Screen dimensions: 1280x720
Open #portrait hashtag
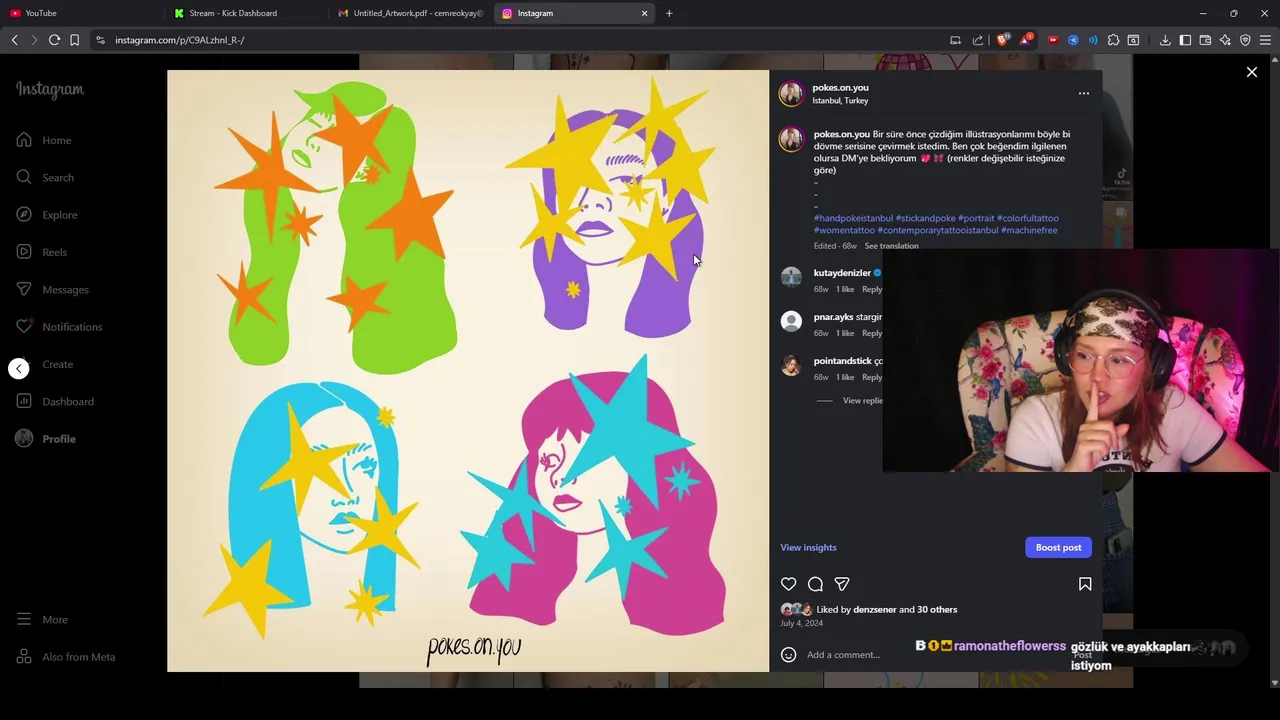click(976, 218)
